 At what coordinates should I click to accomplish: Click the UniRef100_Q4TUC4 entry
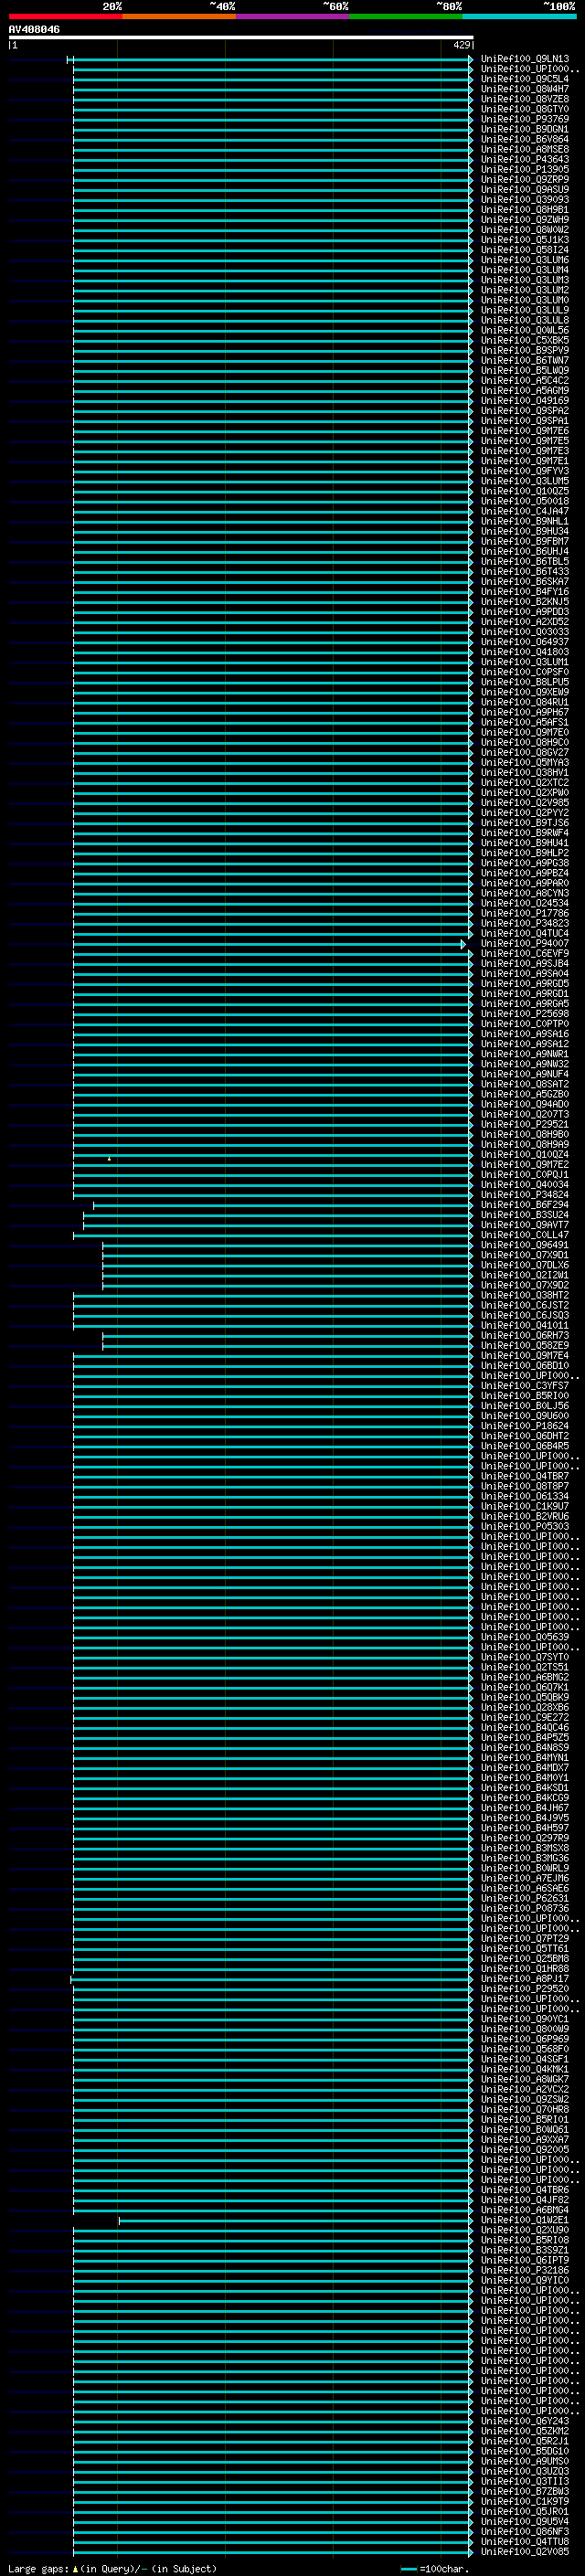pos(525,933)
